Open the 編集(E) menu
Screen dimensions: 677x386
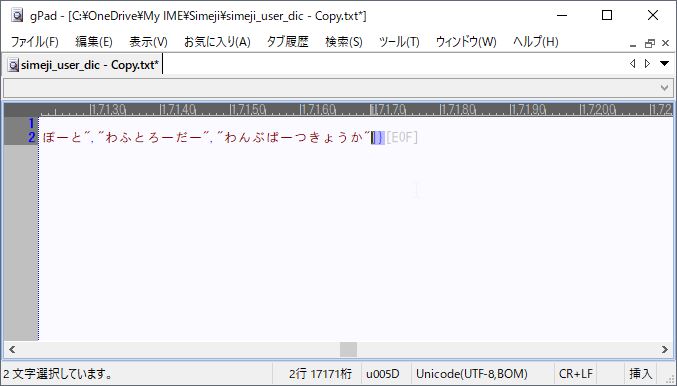click(94, 42)
